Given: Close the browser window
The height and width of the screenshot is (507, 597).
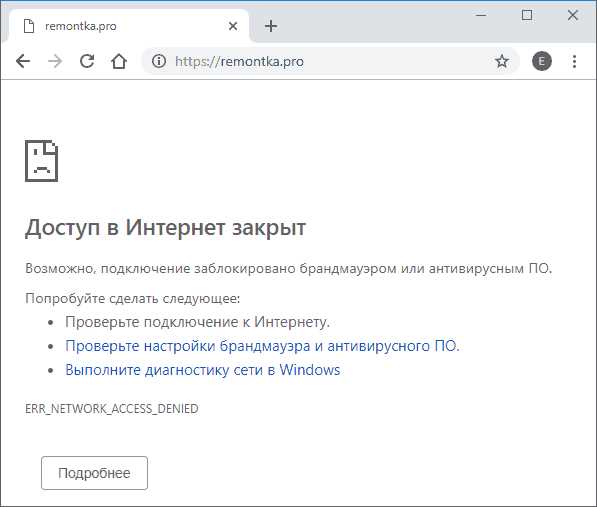Looking at the screenshot, I should click(x=572, y=16).
